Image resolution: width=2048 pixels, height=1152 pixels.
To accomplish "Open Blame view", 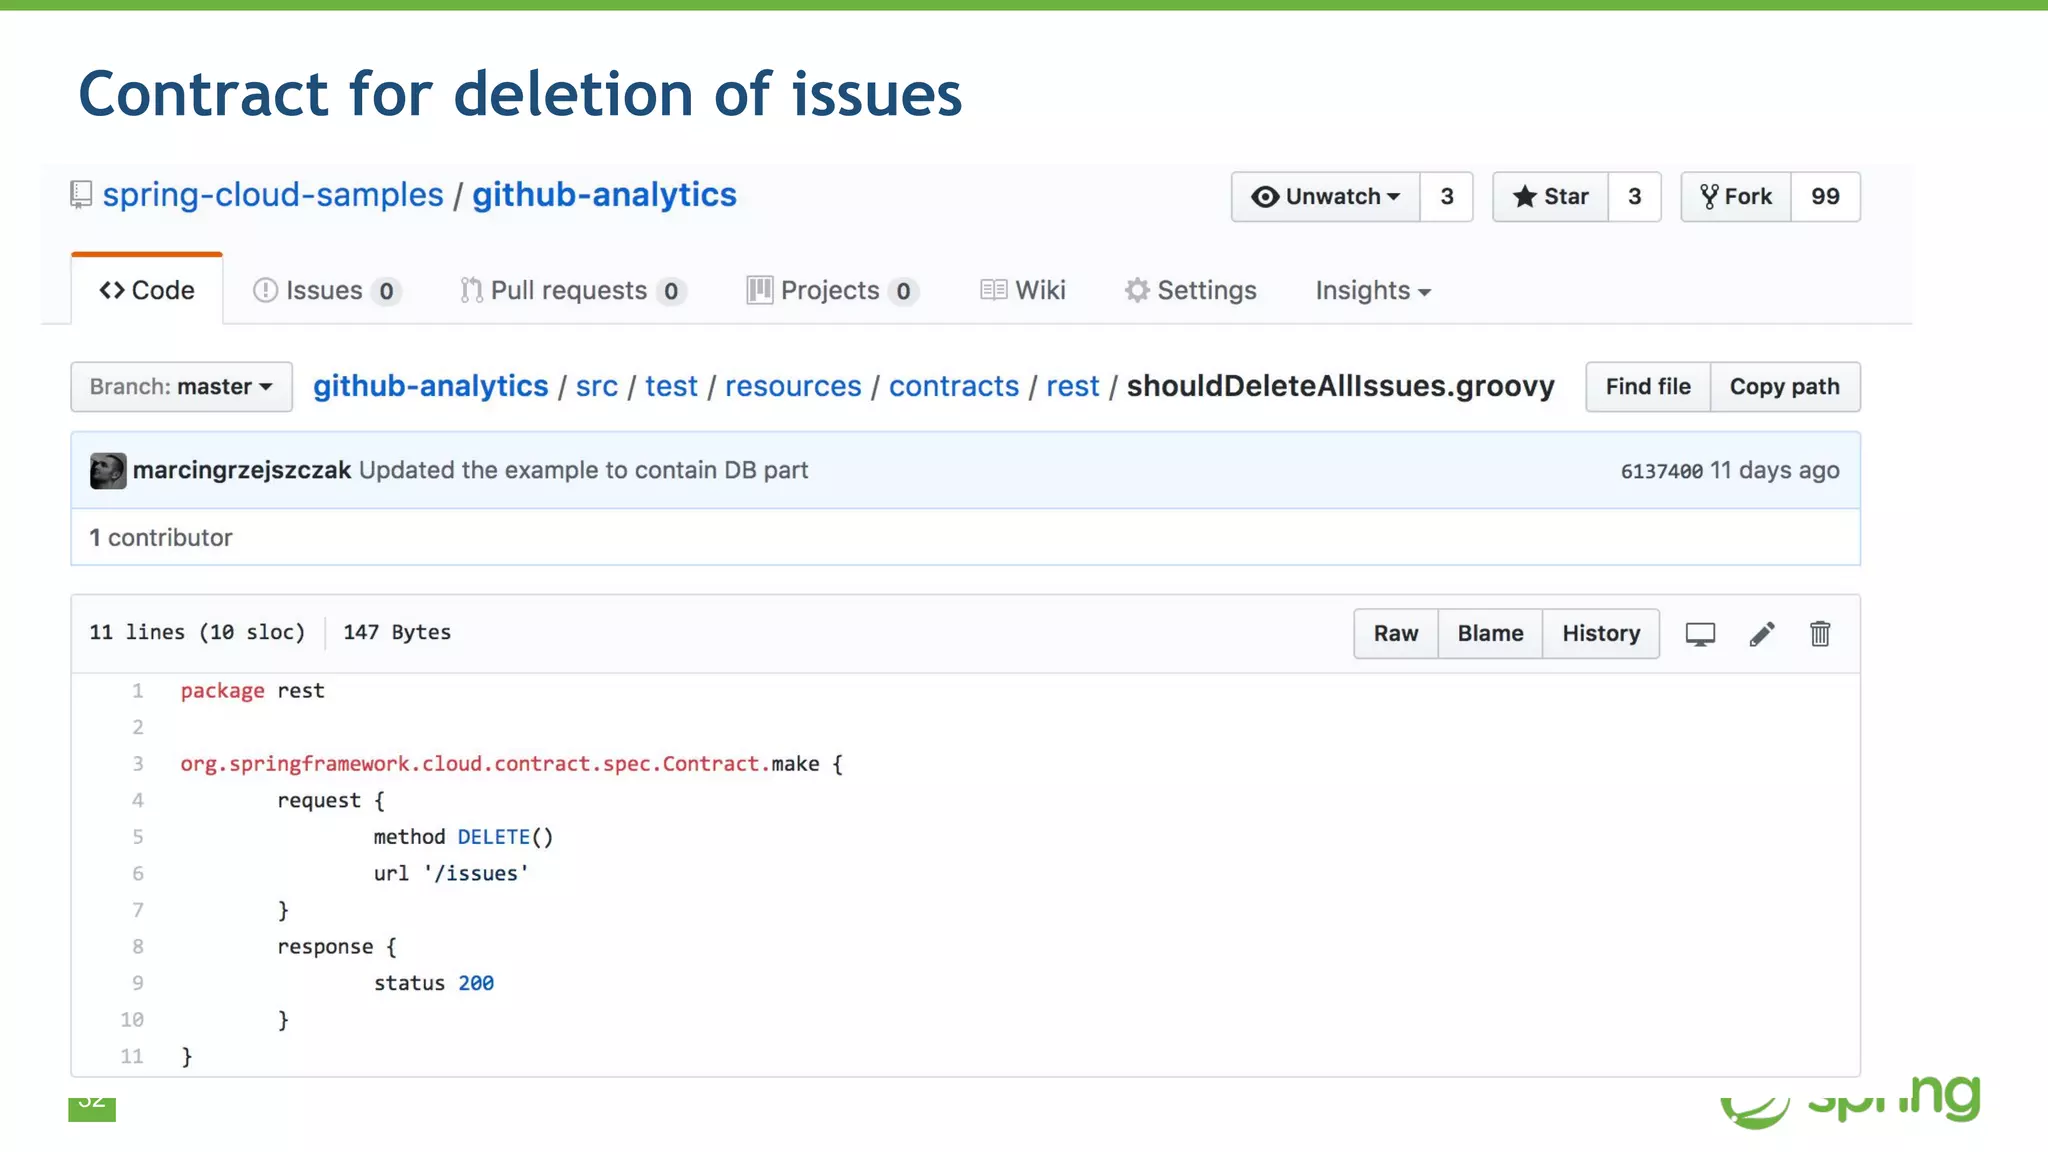I will 1490,634.
